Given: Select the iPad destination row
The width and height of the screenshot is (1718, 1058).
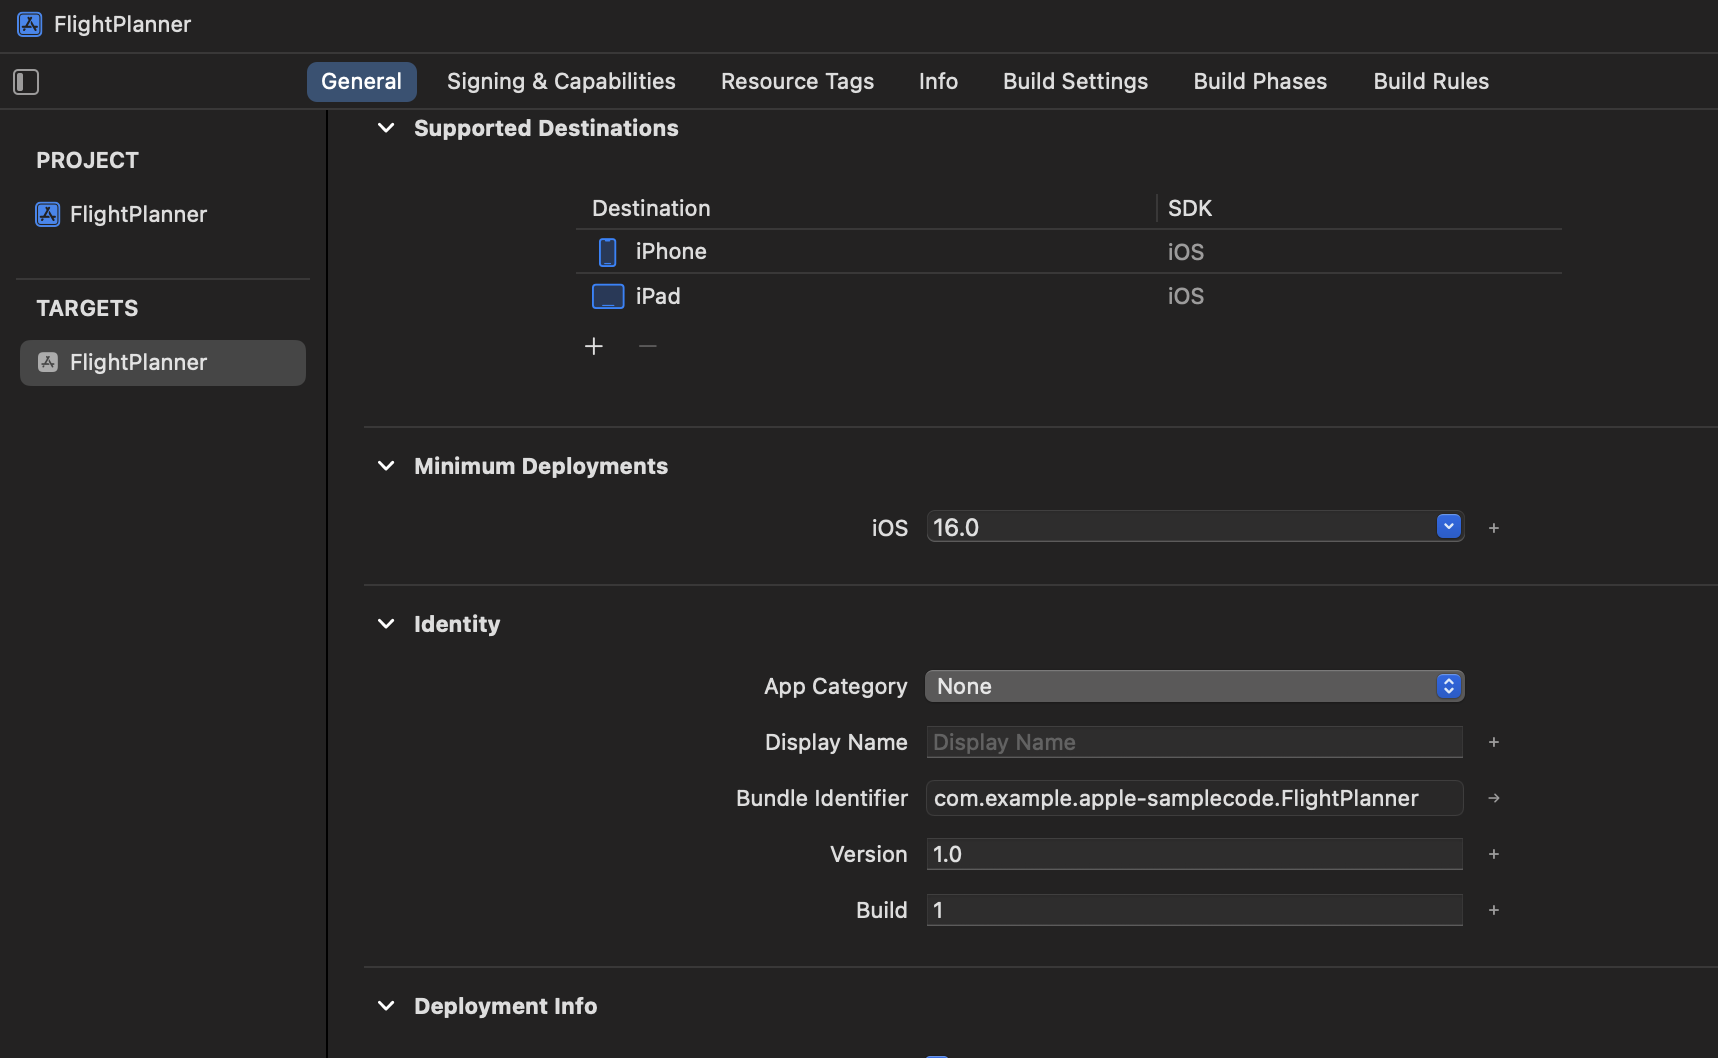Looking at the screenshot, I should (x=658, y=296).
